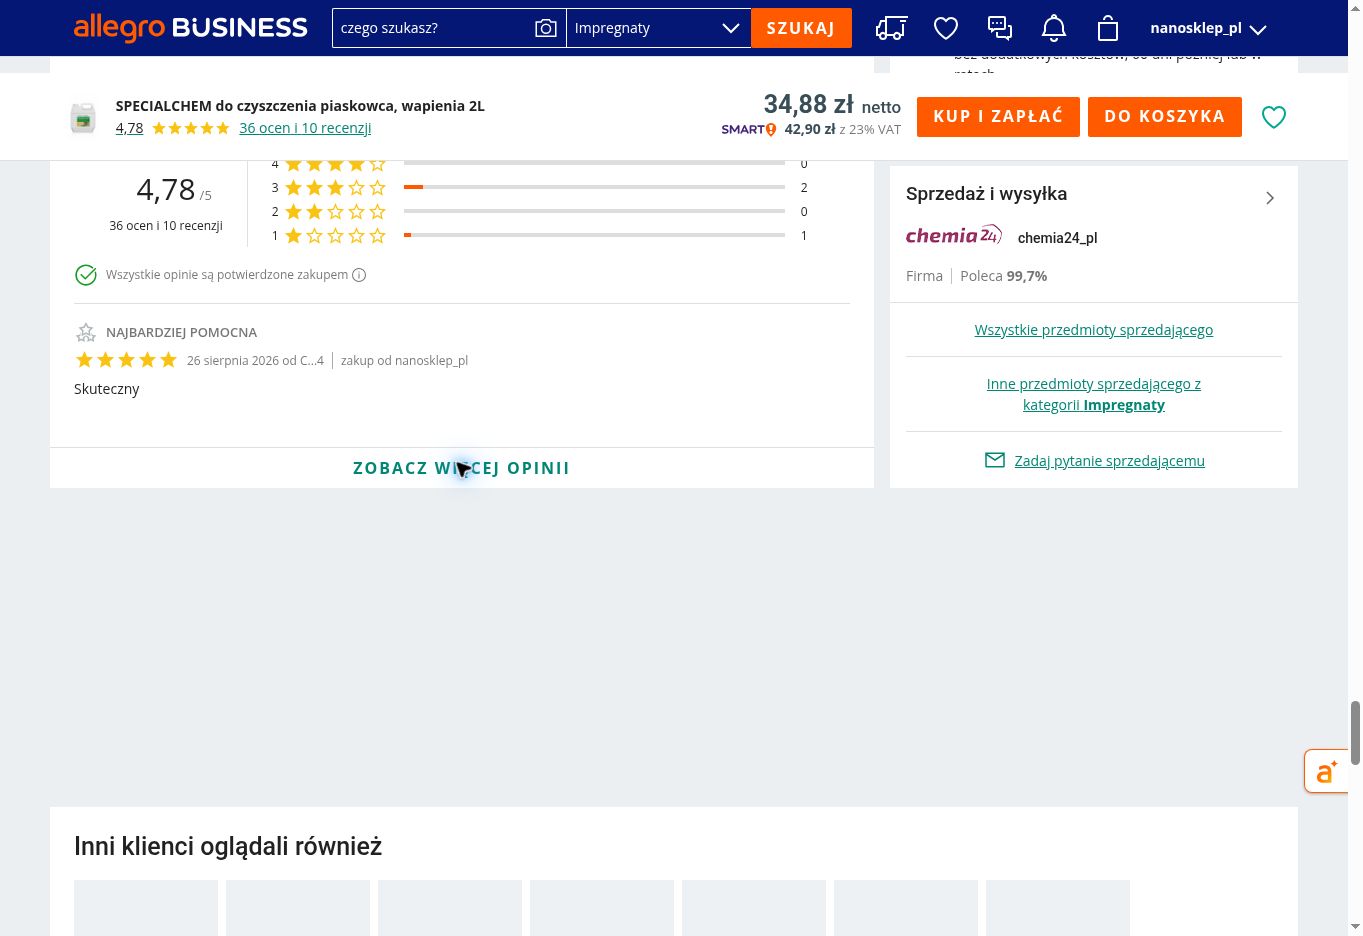This screenshot has width=1363, height=936.
Task: Click KUP I ZAPŁAĆ button
Action: point(998,117)
